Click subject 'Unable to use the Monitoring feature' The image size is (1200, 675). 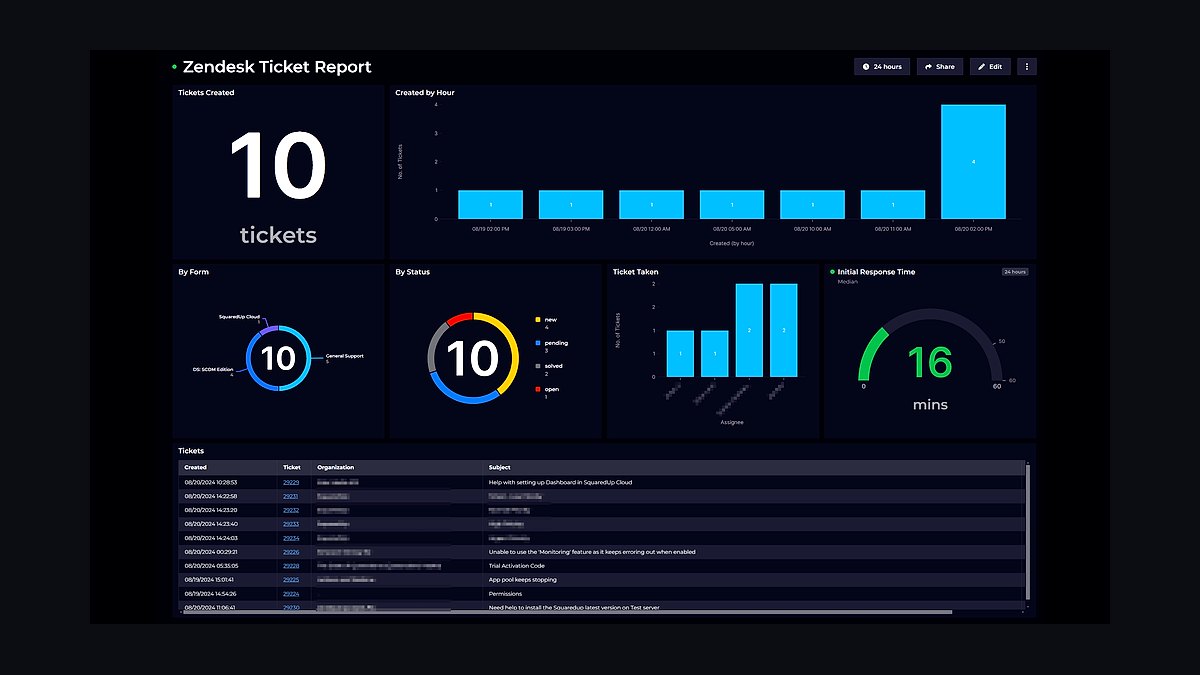coord(592,552)
